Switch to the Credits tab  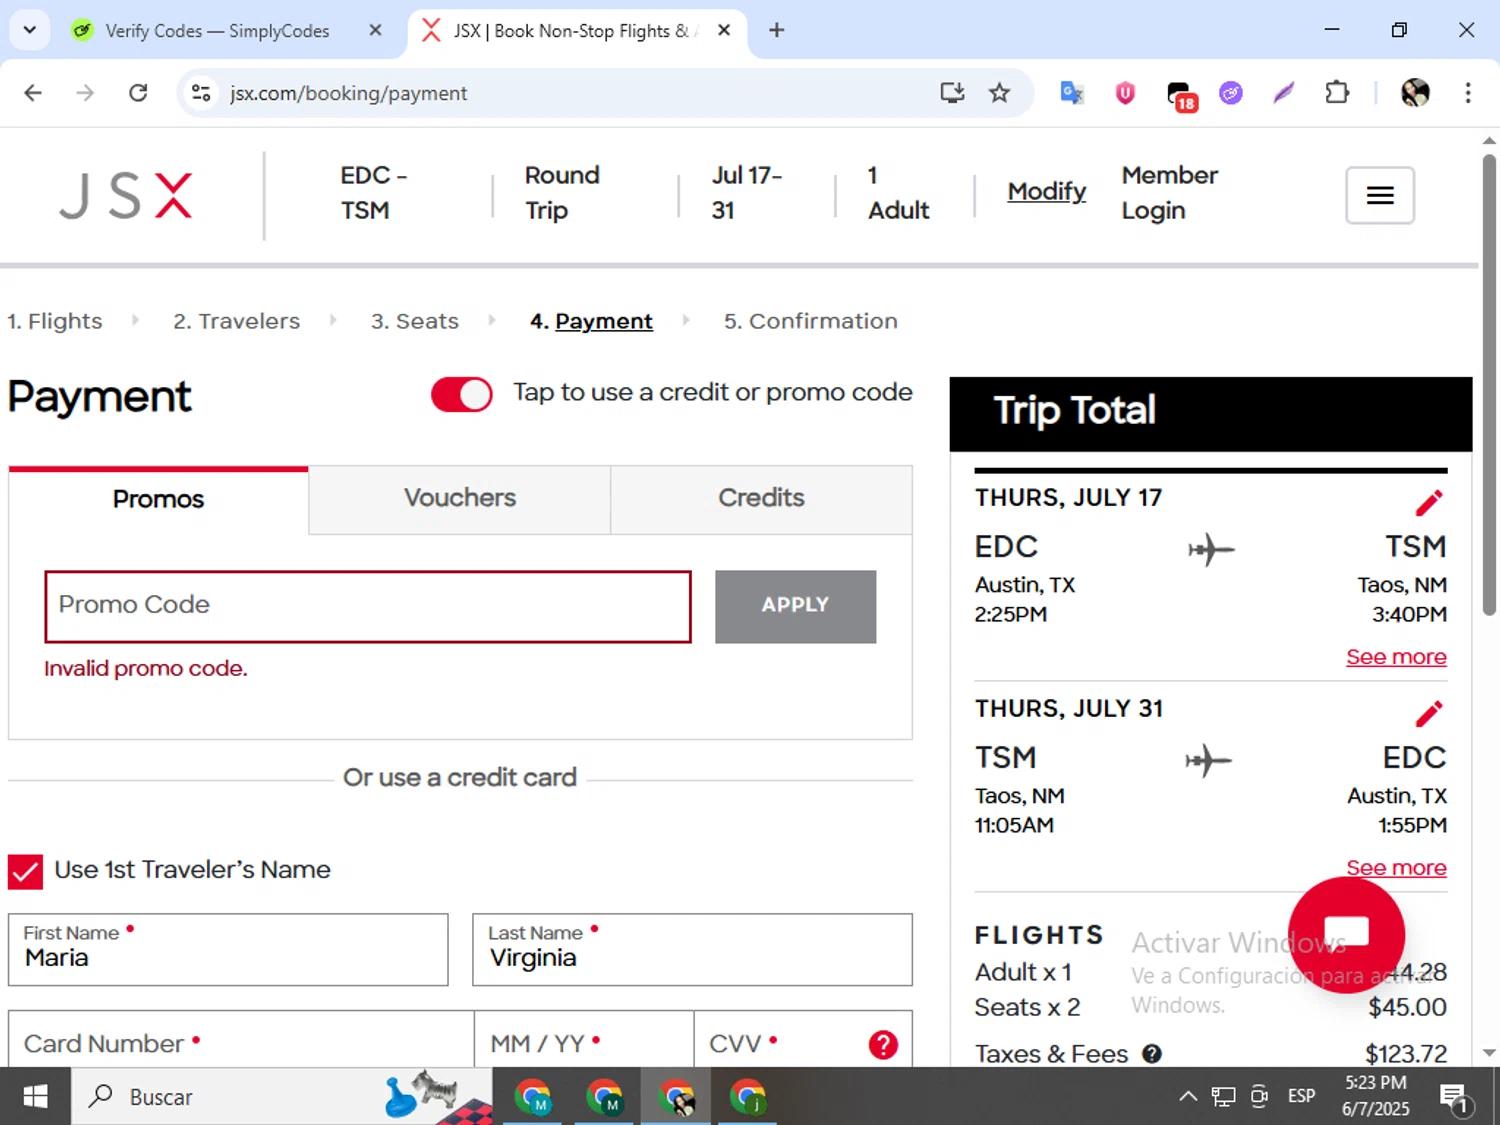[761, 498]
